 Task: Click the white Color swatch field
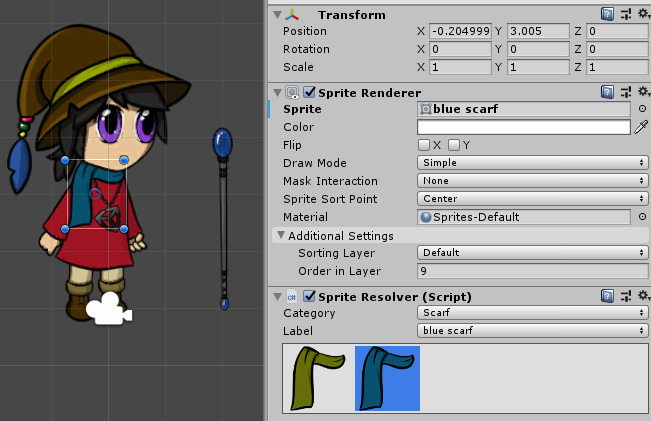click(x=523, y=127)
